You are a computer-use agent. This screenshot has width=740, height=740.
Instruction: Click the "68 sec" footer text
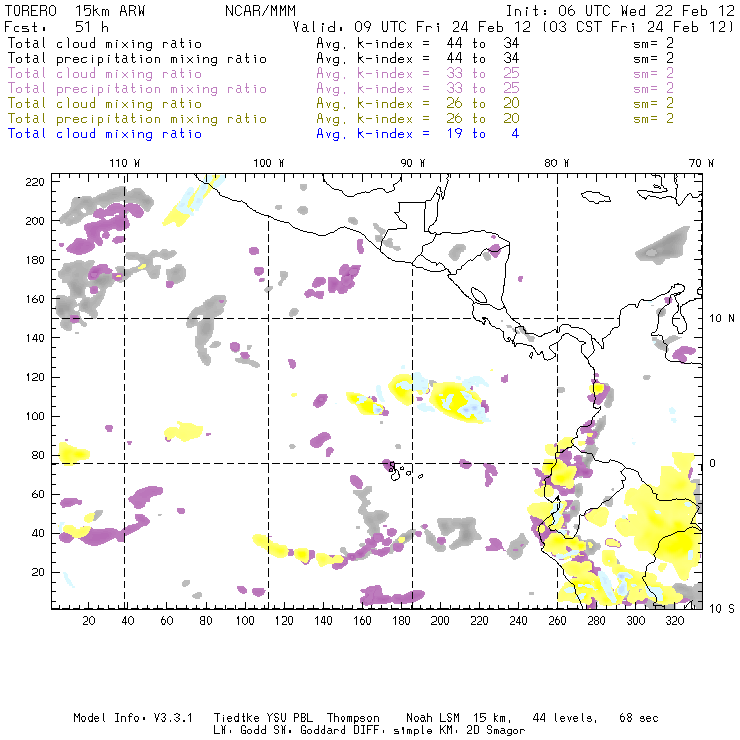tap(639, 718)
